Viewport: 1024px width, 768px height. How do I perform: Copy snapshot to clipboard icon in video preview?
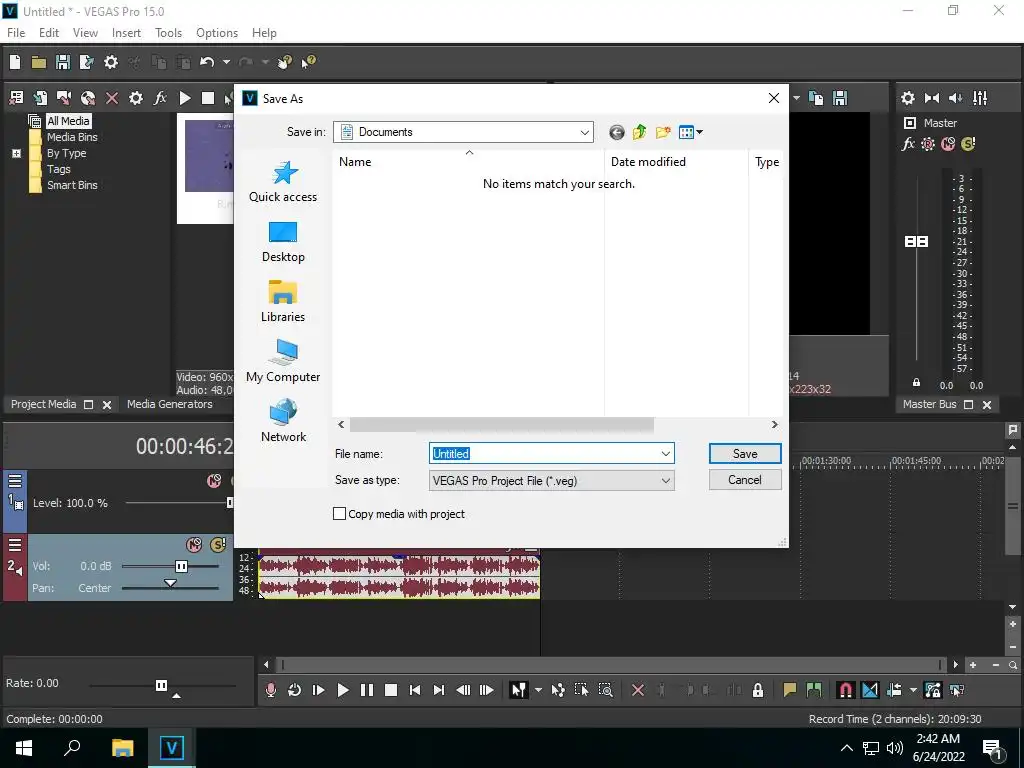[x=816, y=98]
